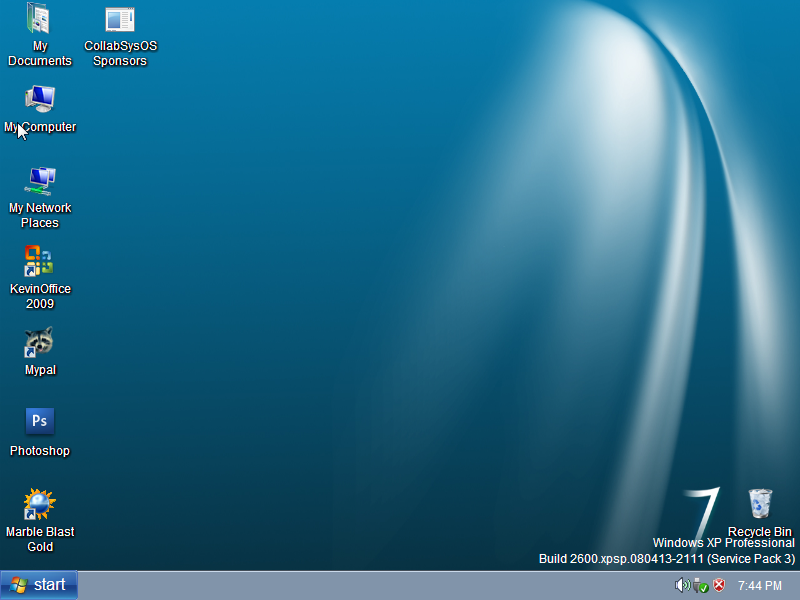
Task: Click the Windows XP Professional watermark text
Action: [x=723, y=543]
